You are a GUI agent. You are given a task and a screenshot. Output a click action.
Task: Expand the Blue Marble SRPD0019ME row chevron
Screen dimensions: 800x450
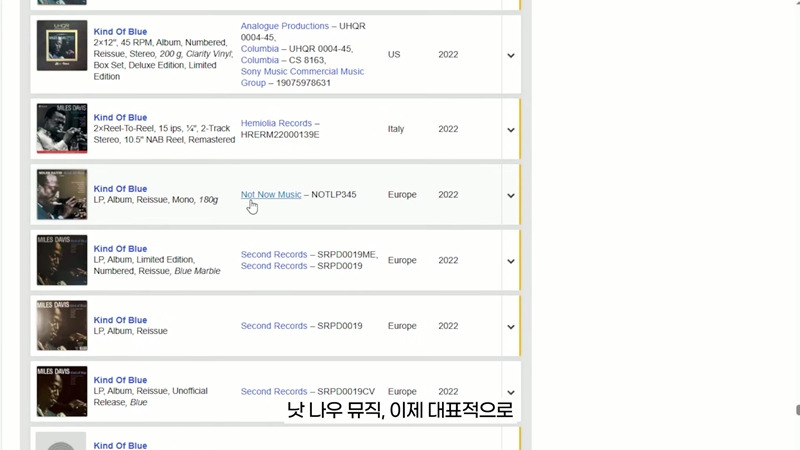pos(510,261)
